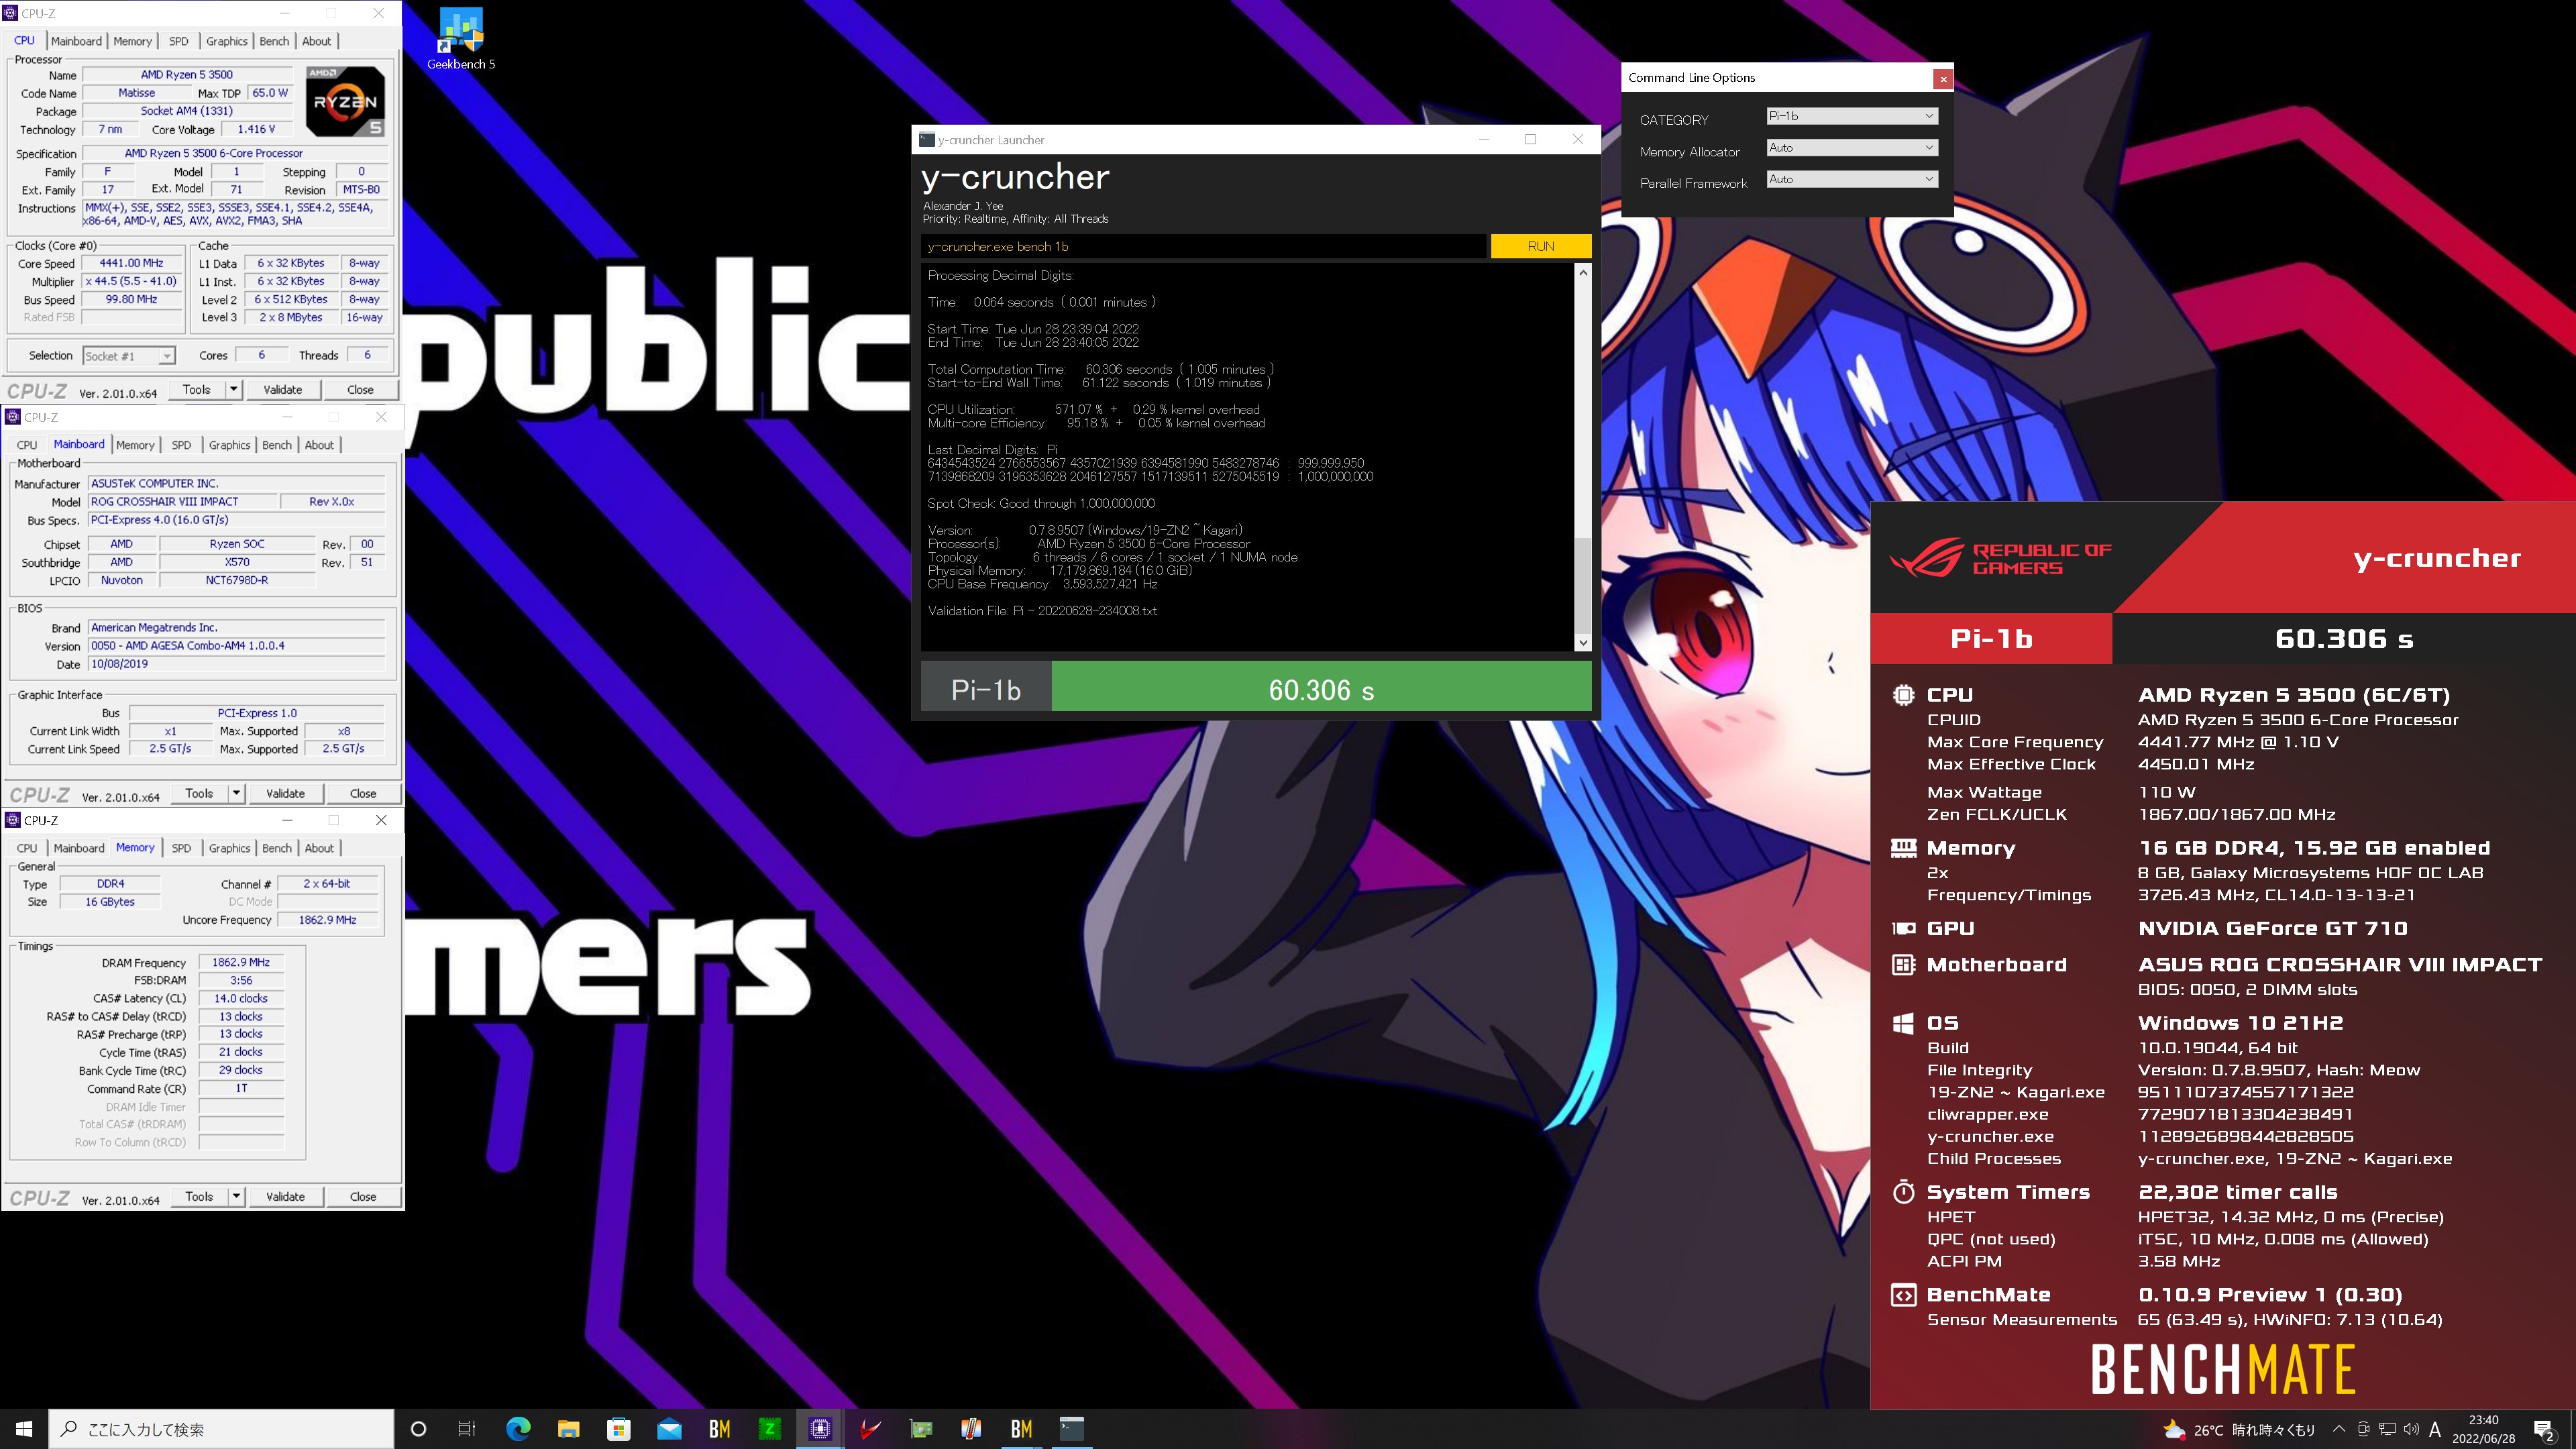The width and height of the screenshot is (2576, 1449).
Task: Click the 22,302 timer calls text in BenchMate
Action: pyautogui.click(x=2237, y=1192)
